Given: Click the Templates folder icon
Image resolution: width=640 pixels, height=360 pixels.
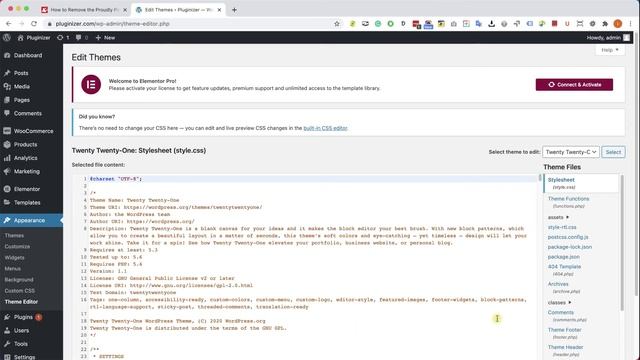Looking at the screenshot, I should [7, 202].
